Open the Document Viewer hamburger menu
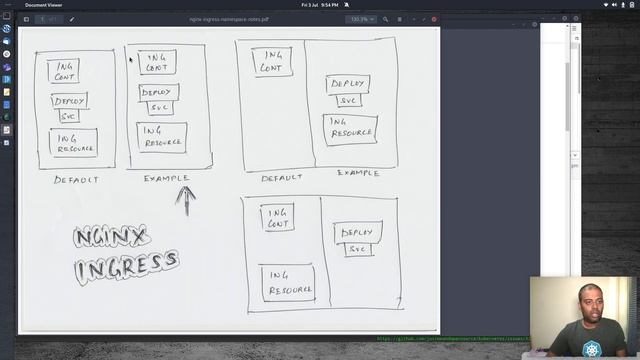 click(400, 19)
